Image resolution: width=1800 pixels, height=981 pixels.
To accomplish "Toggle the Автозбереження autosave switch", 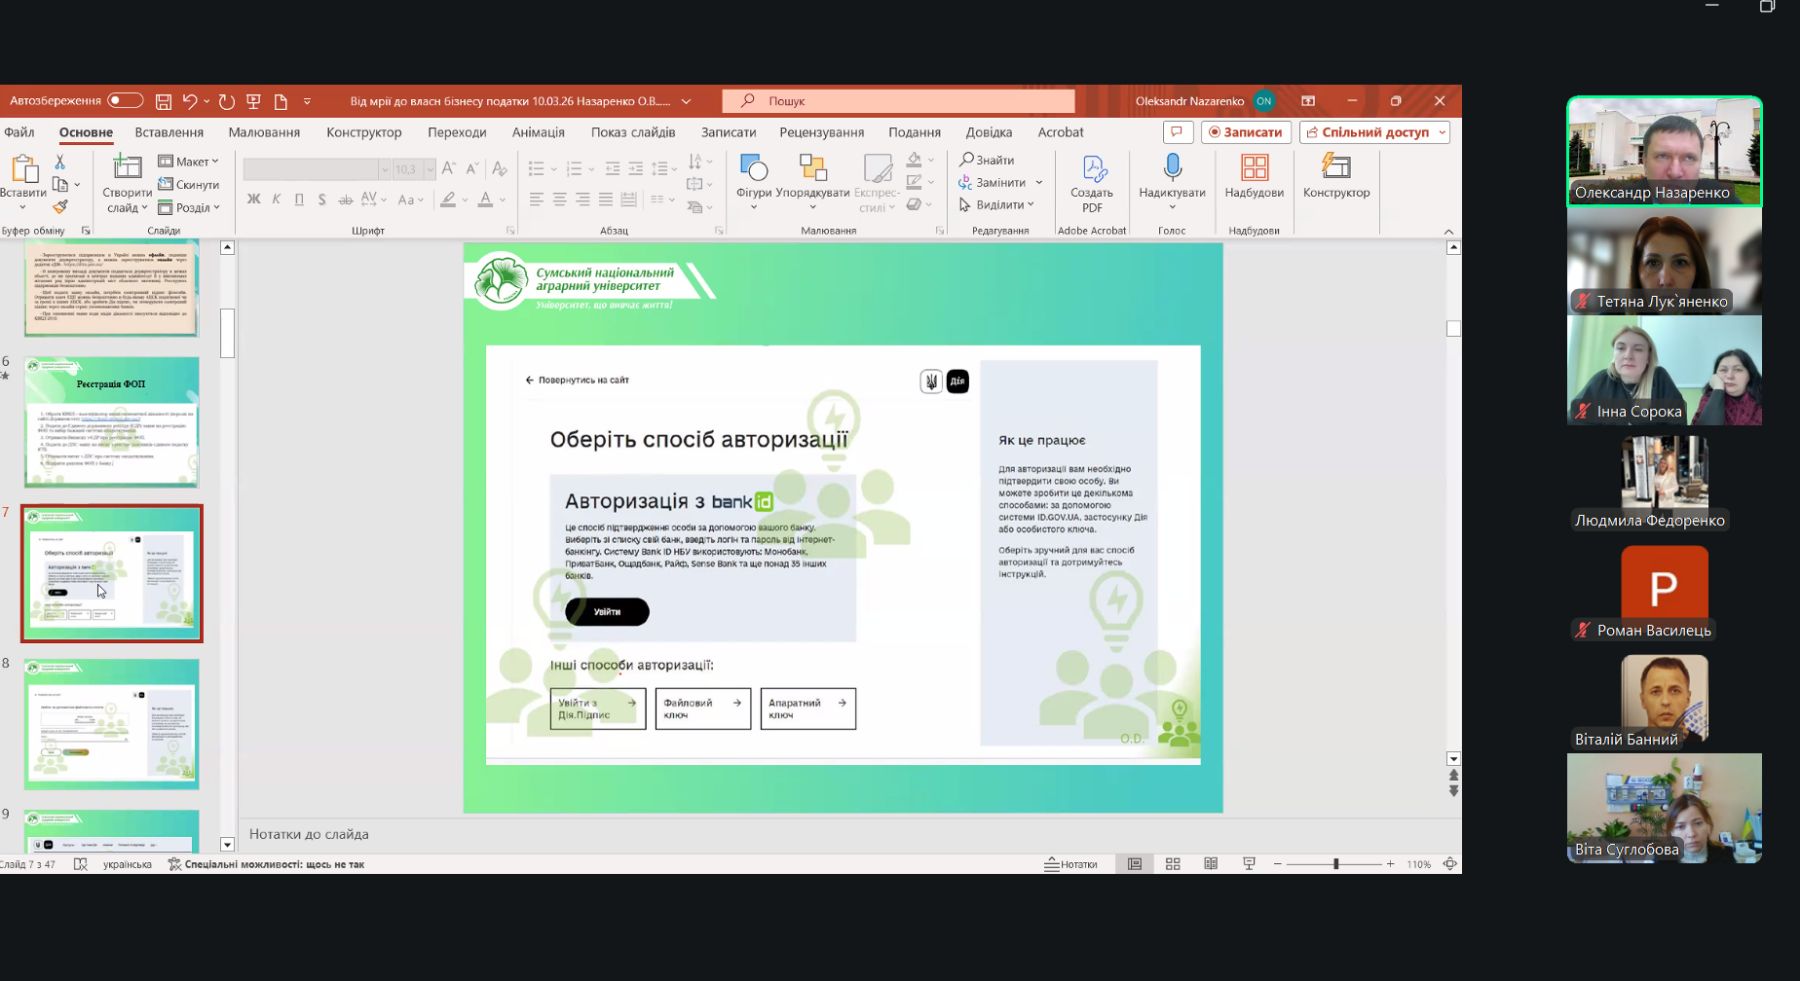I will coord(126,100).
